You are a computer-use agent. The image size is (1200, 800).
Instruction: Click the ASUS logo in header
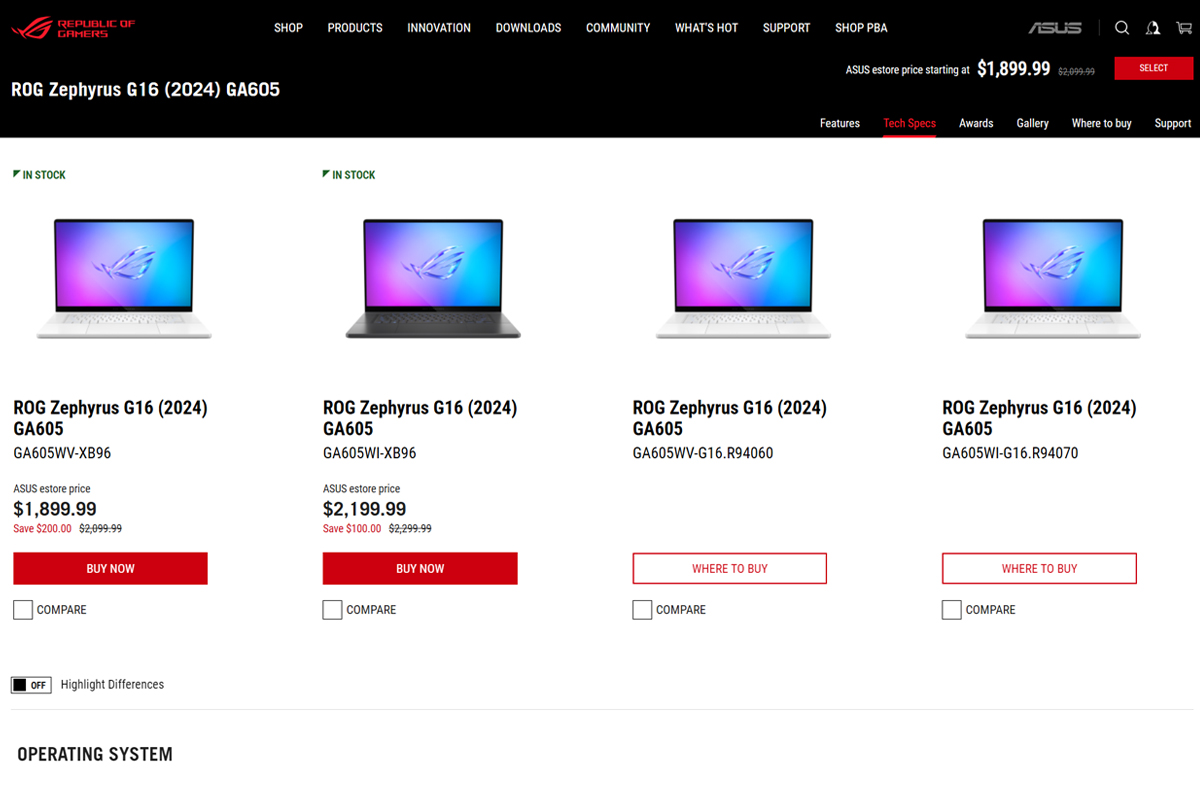pos(1055,28)
